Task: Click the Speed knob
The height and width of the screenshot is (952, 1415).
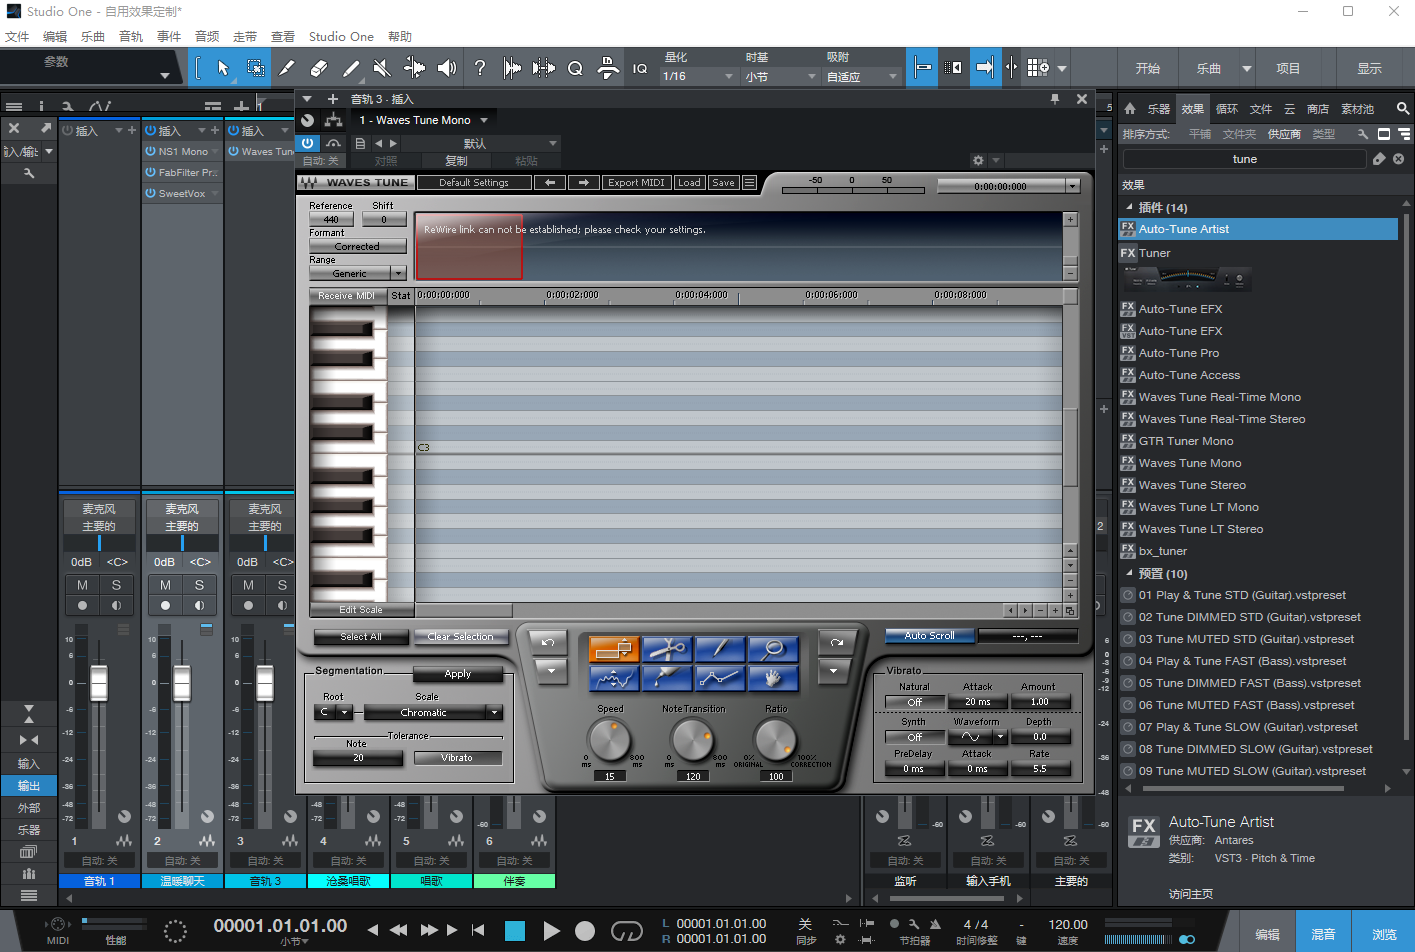Action: pos(609,740)
